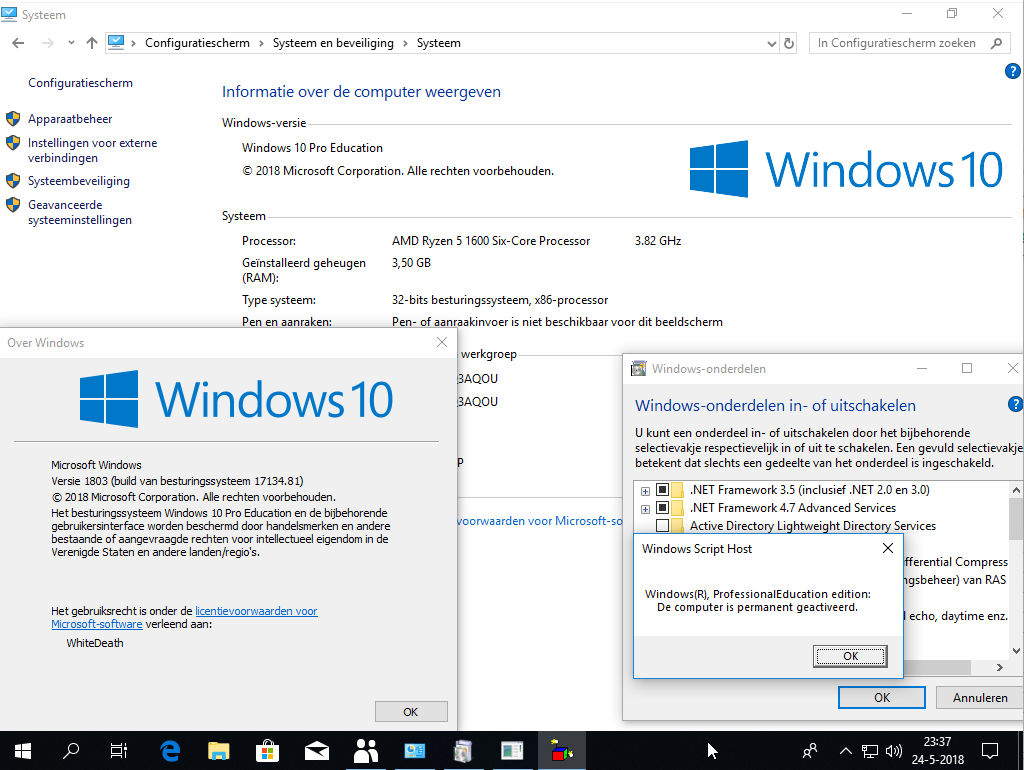Open the Action Center notification icon
Viewport: 1024px width, 770px height.
[990, 751]
